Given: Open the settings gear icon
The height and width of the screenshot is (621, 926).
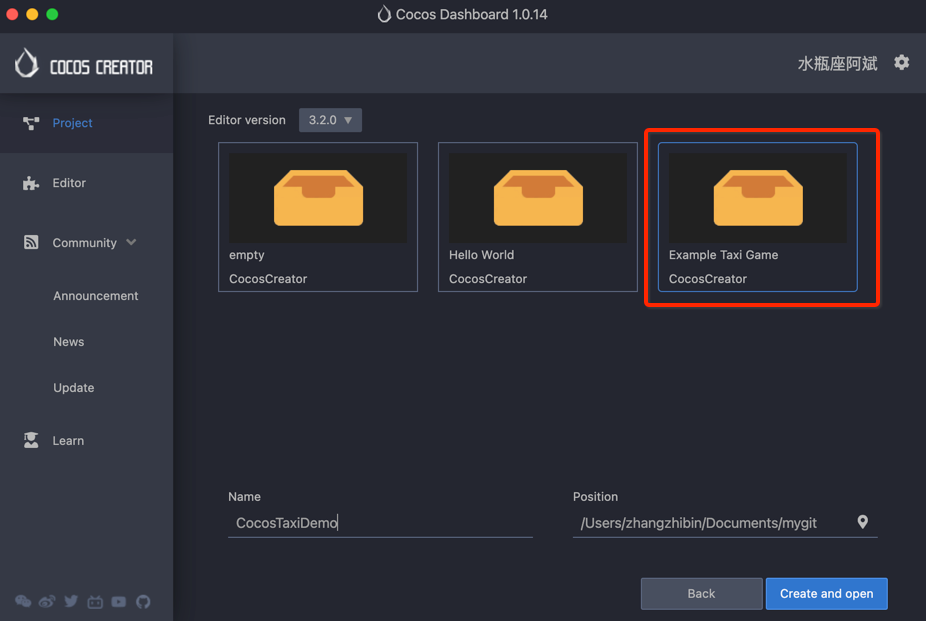Looking at the screenshot, I should 901,62.
